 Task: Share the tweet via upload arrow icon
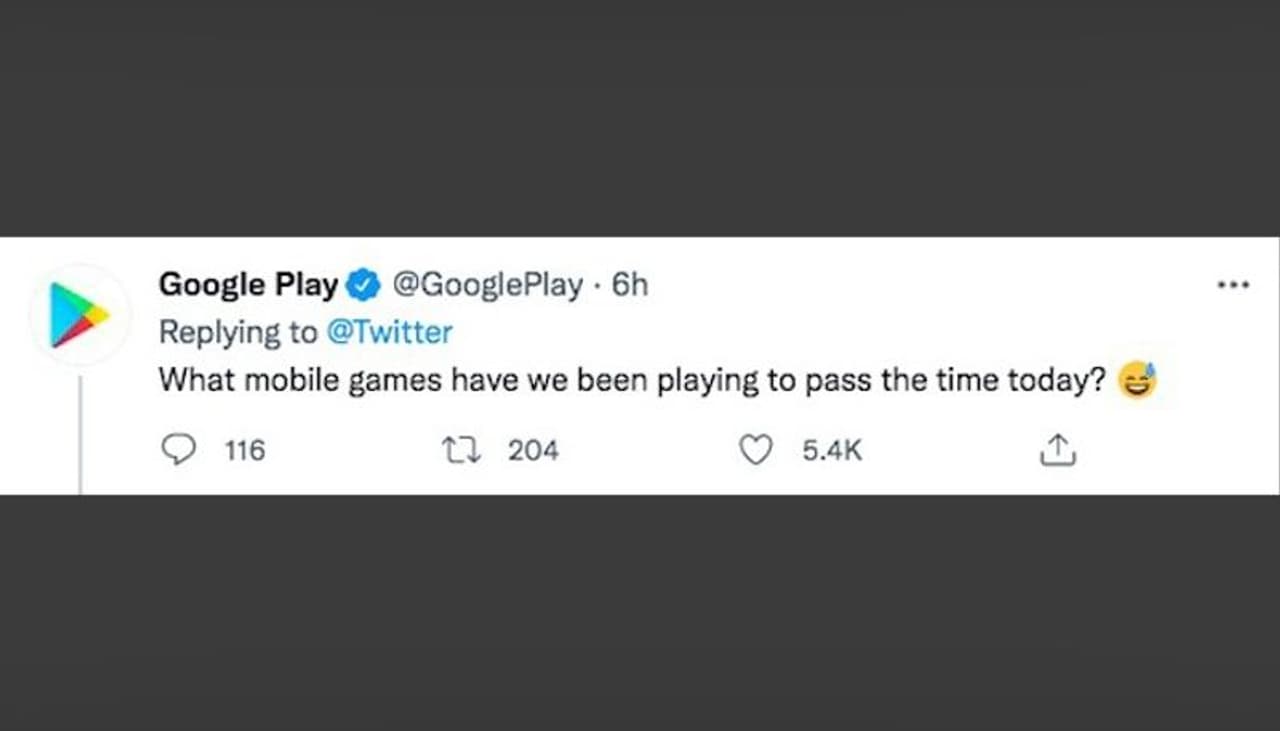[x=1057, y=452]
